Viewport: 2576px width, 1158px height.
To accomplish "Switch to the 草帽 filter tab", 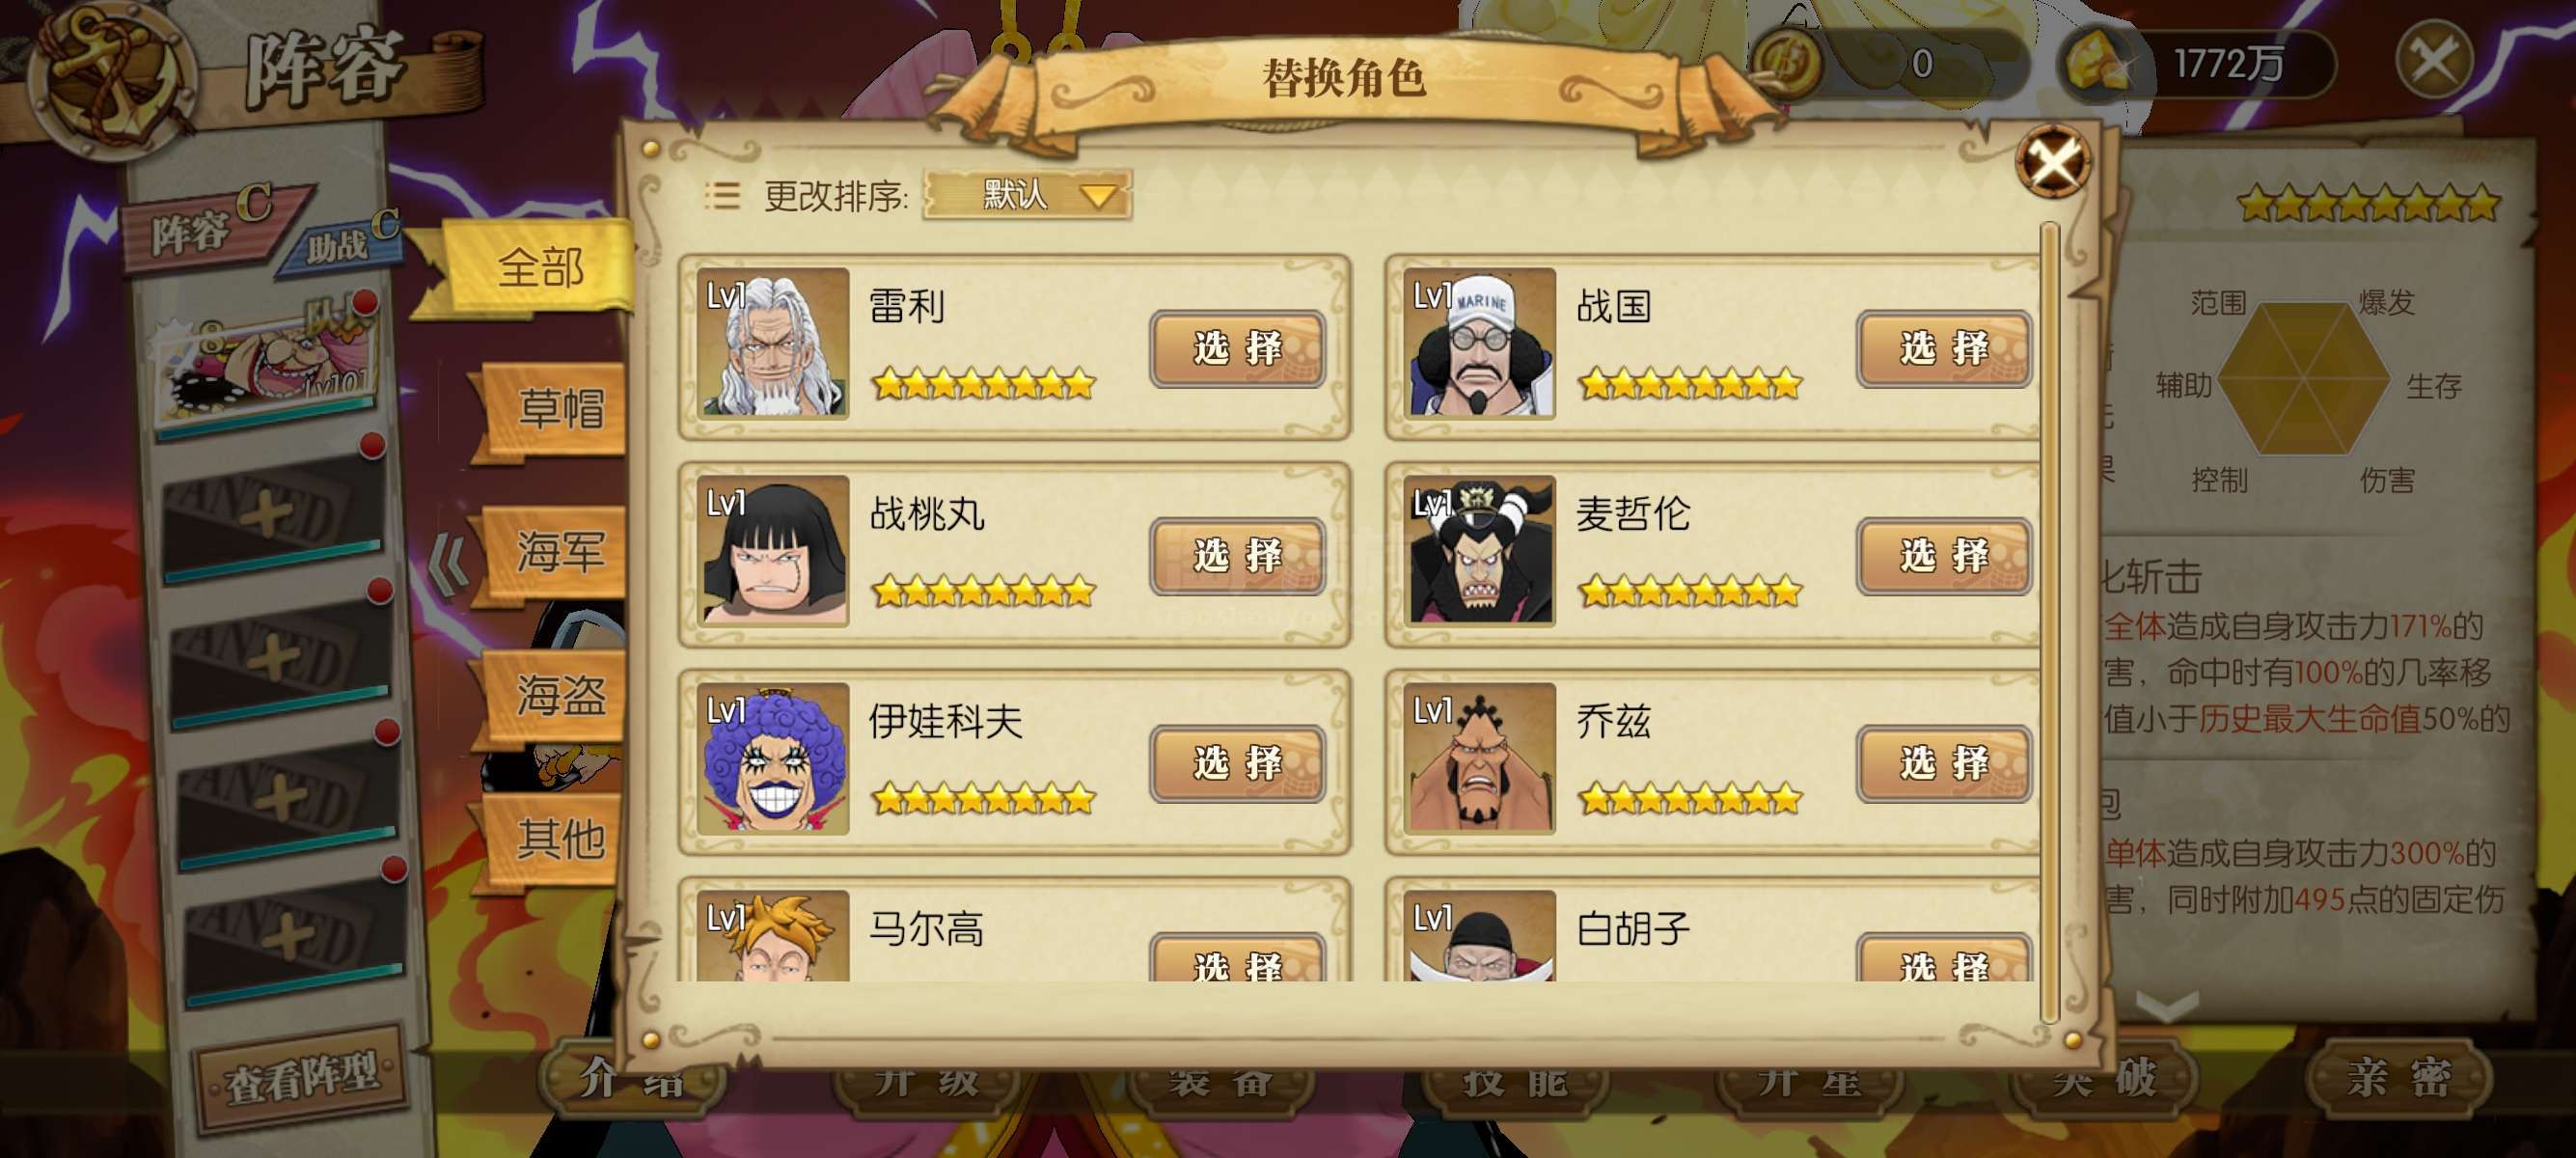I will pos(556,408).
